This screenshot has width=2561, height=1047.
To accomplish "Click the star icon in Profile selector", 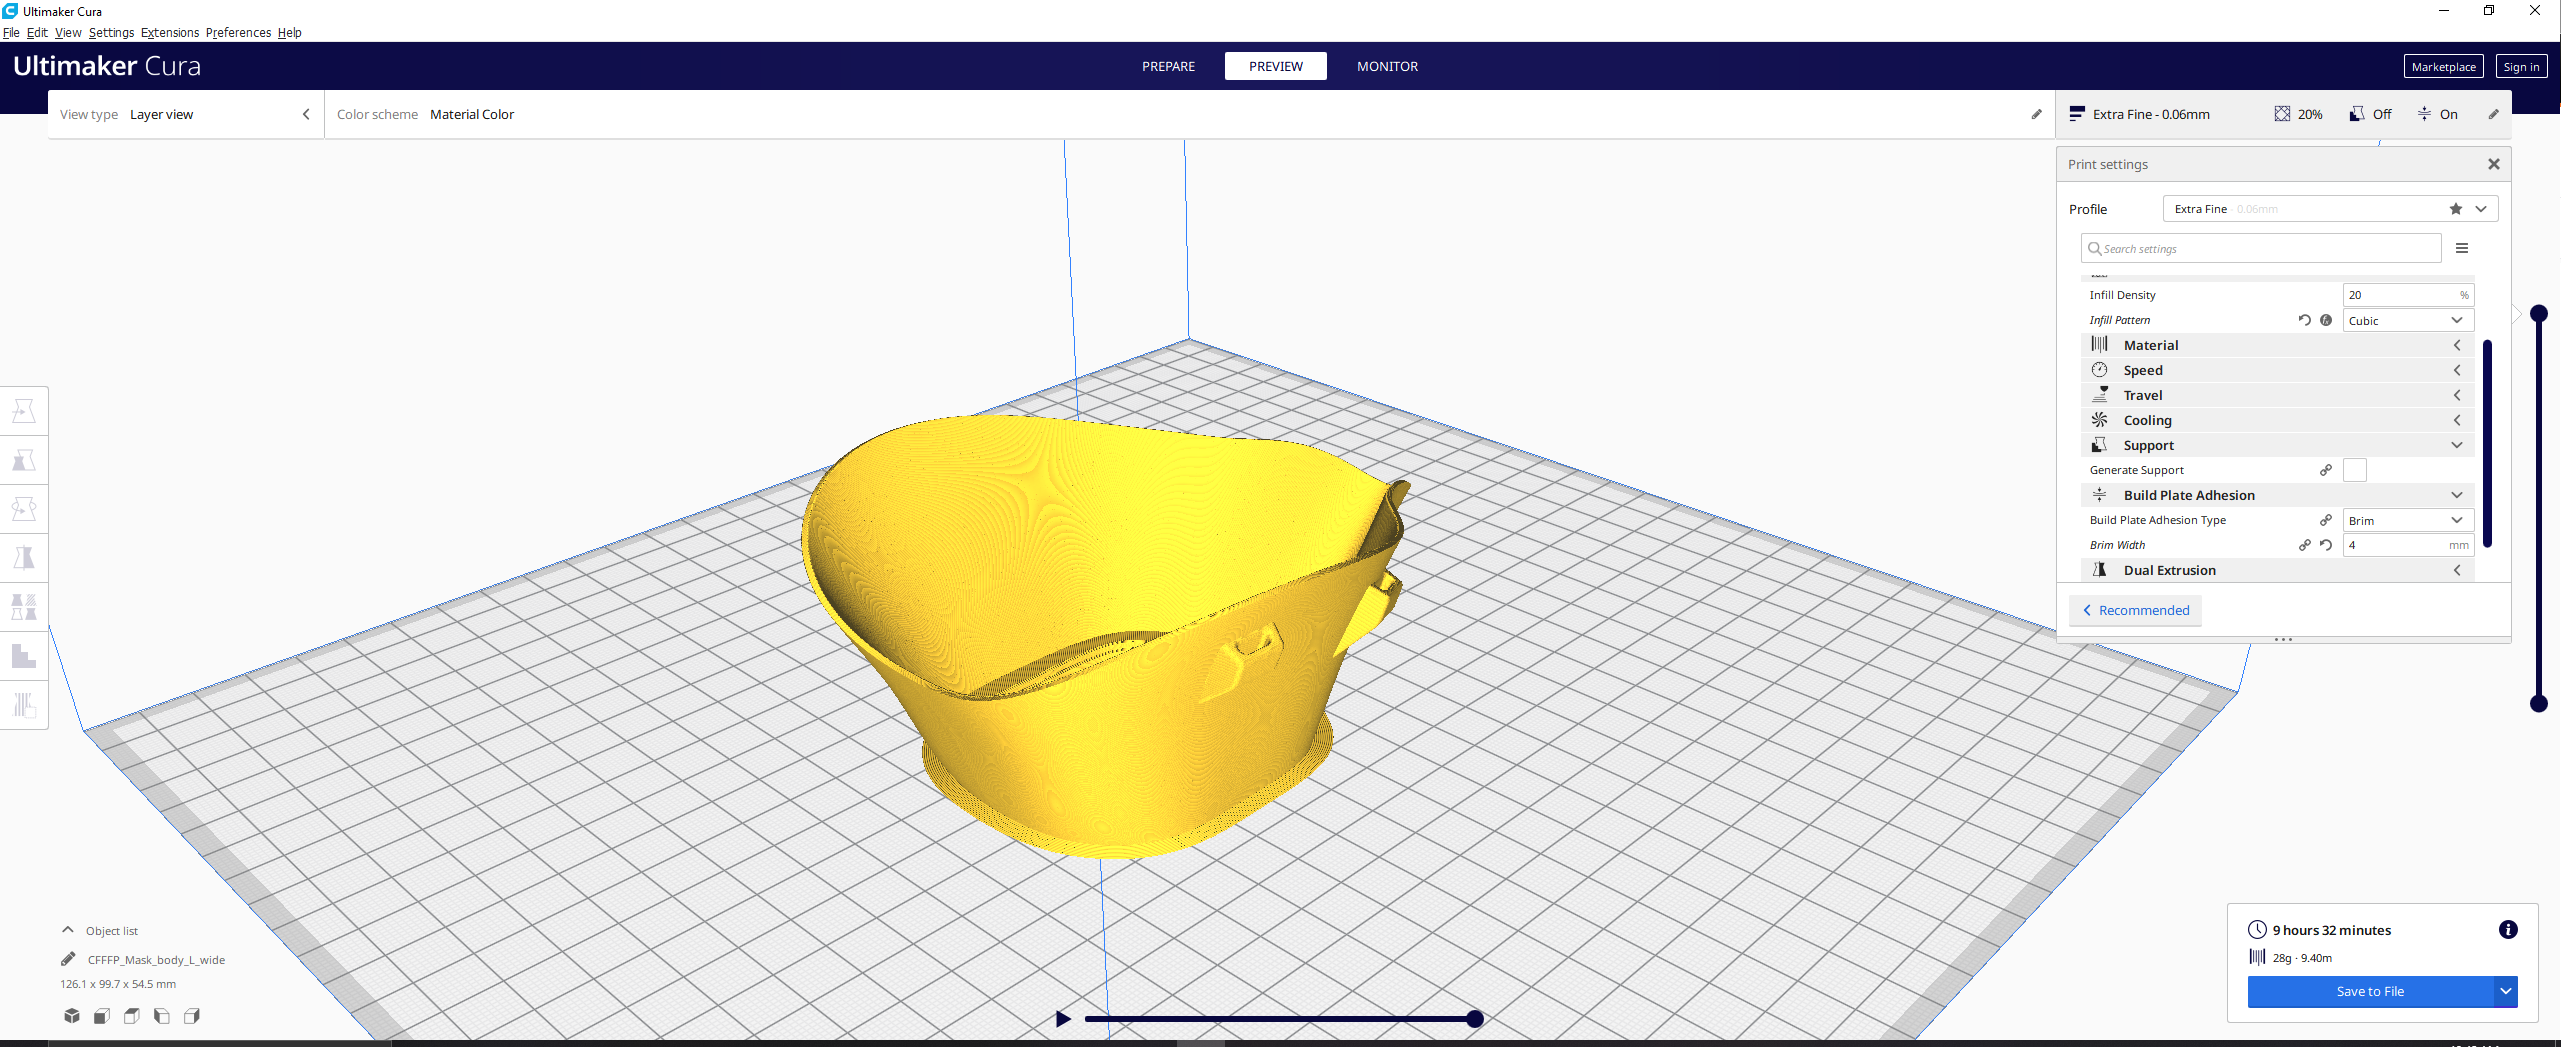I will (2455, 209).
